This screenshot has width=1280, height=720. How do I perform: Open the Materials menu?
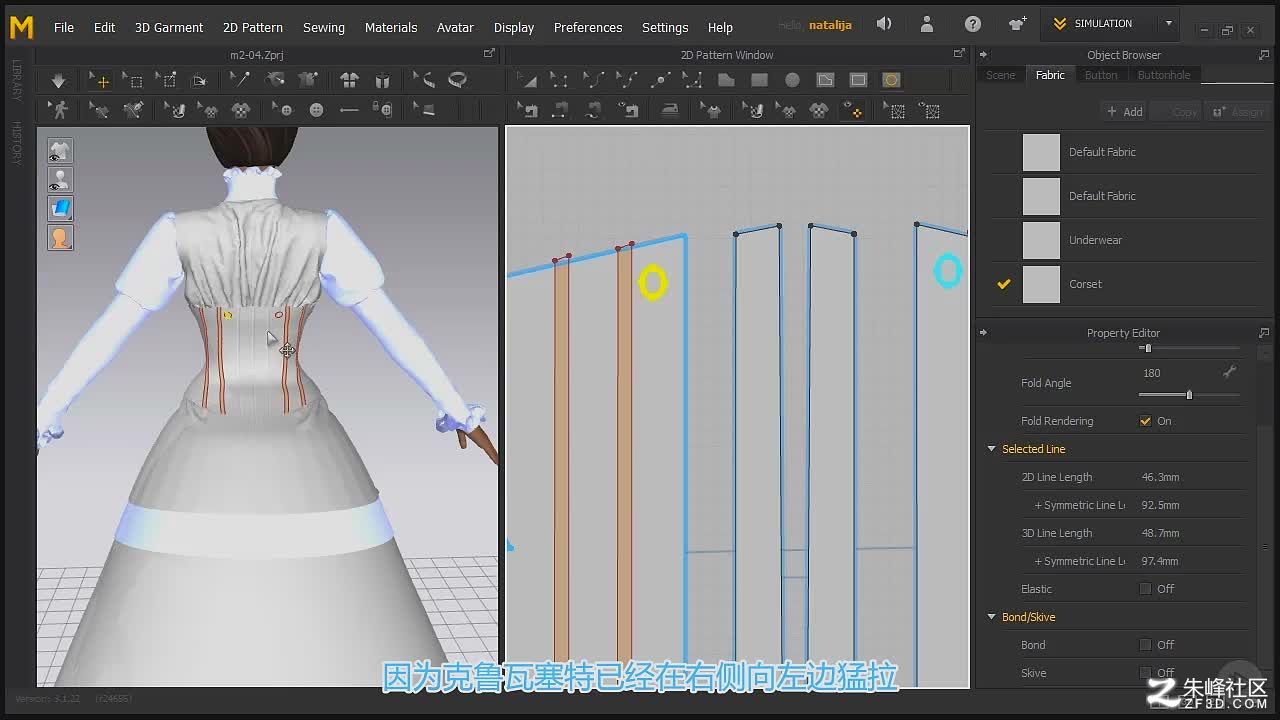point(391,27)
